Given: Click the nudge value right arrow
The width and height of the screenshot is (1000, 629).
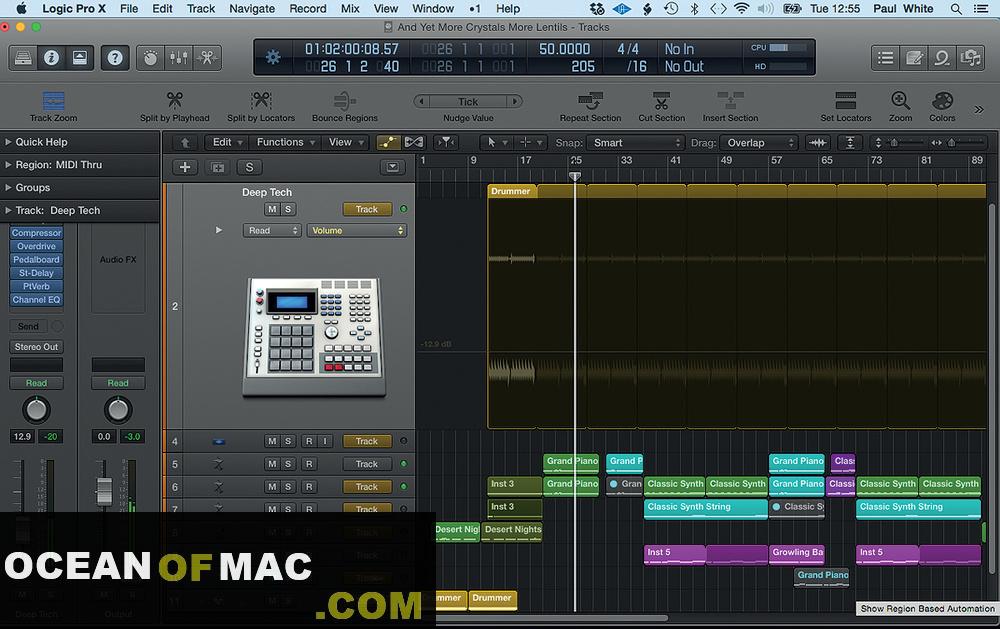Looking at the screenshot, I should [515, 101].
